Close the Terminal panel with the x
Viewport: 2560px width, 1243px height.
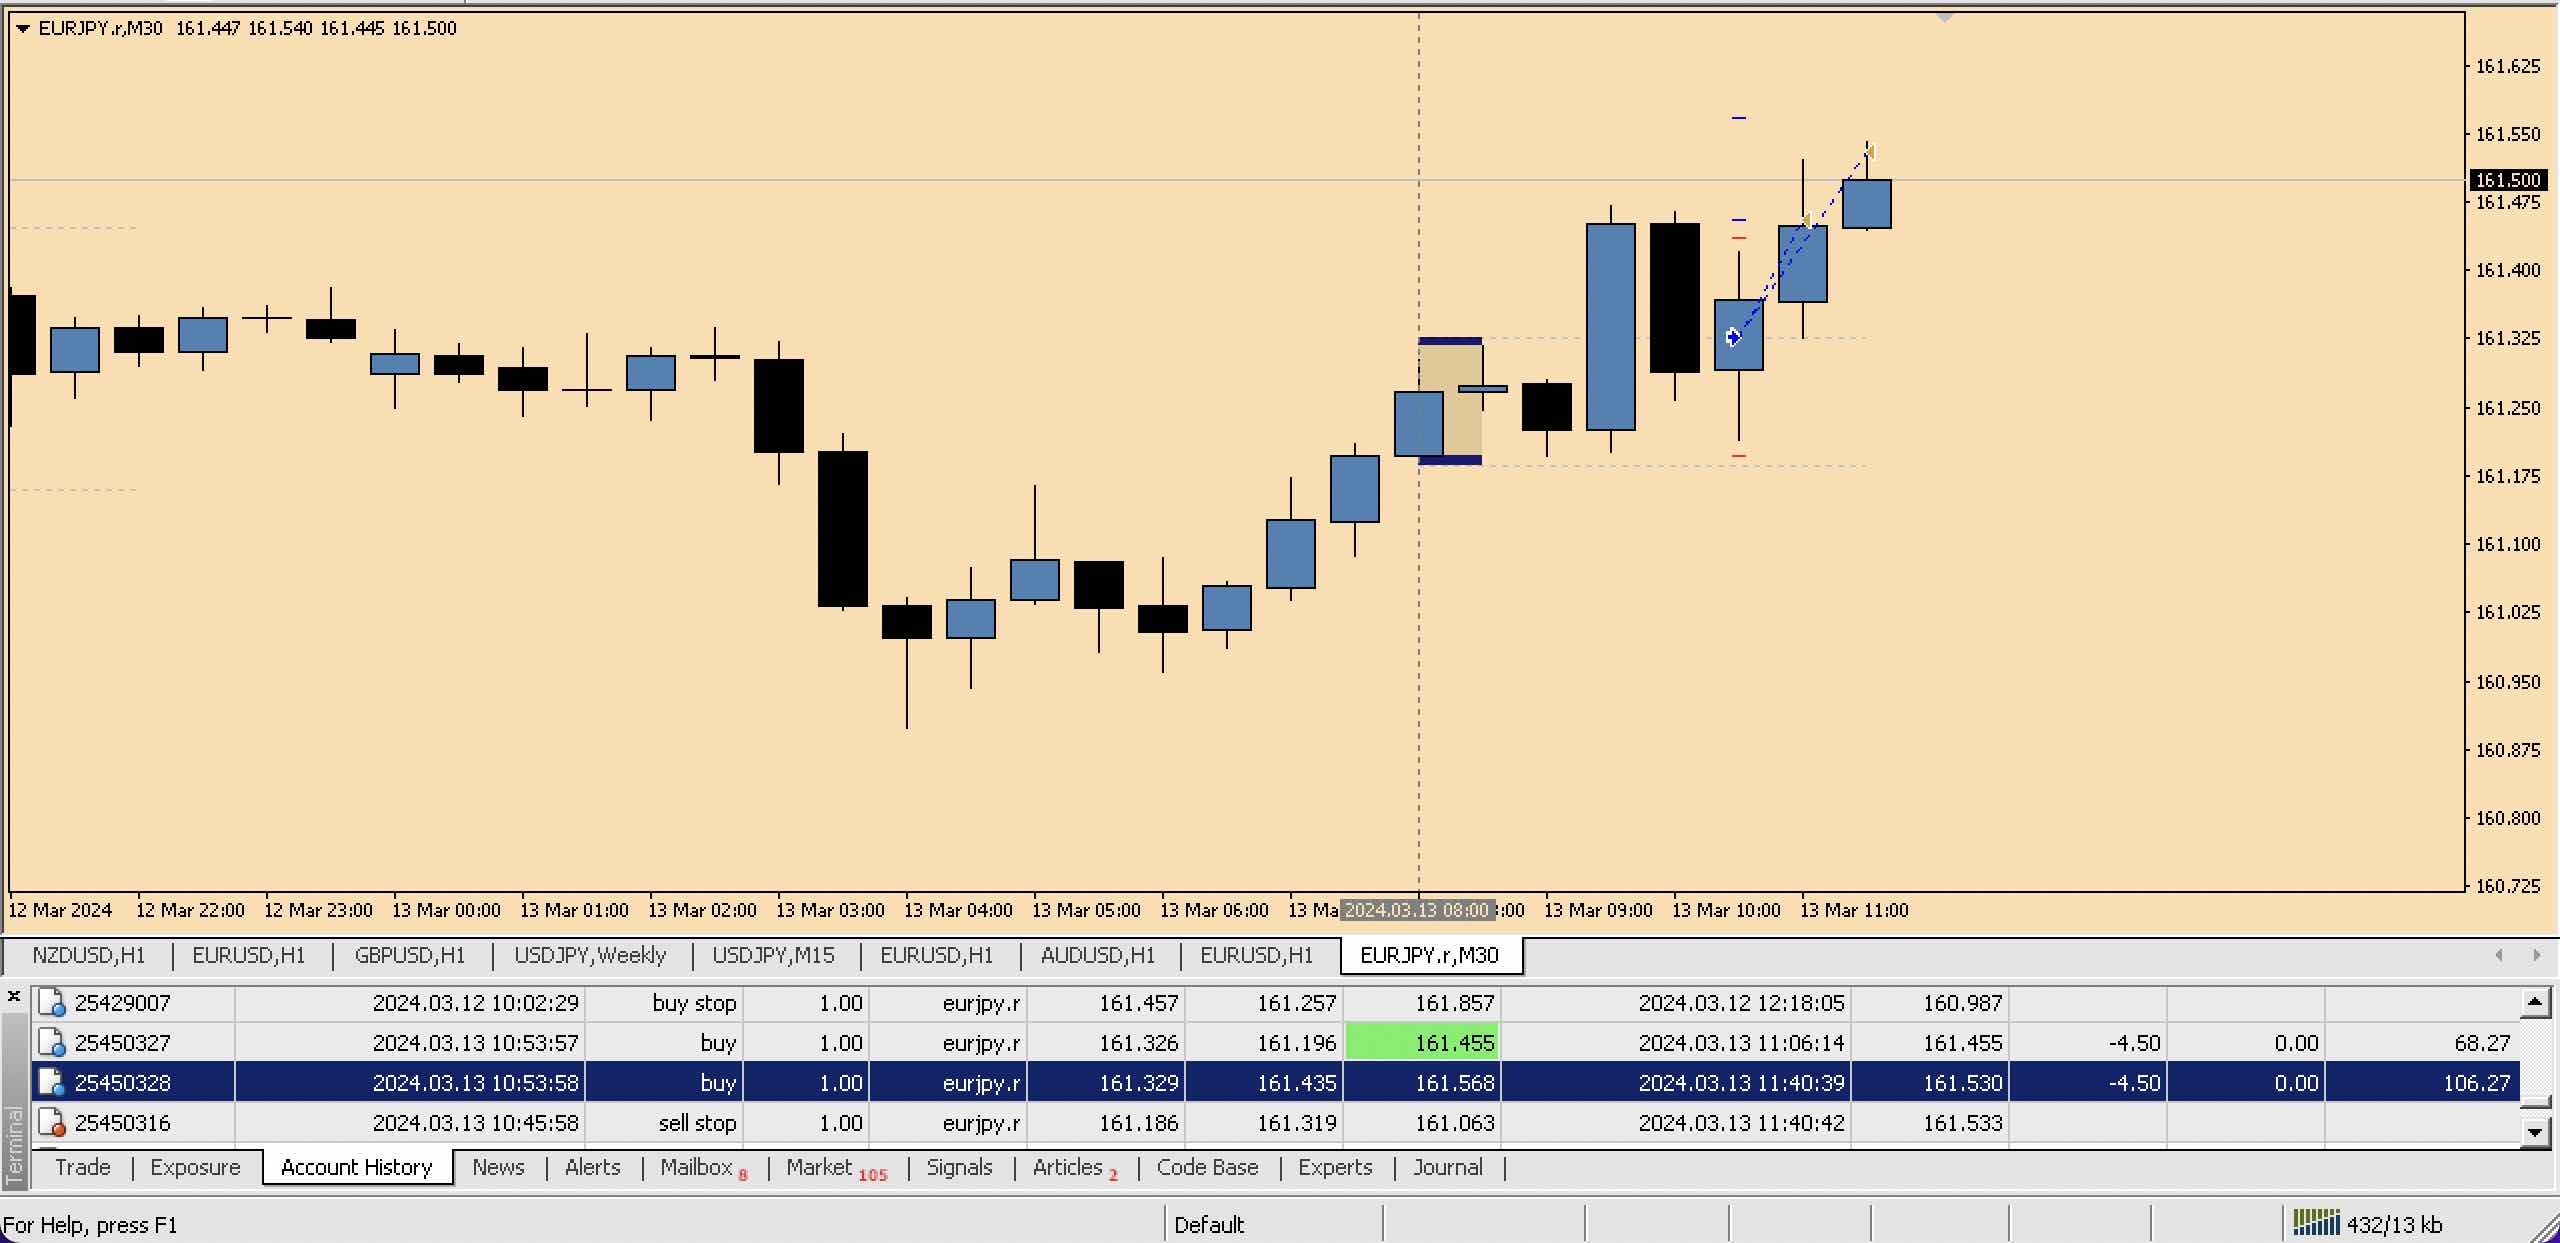[x=14, y=996]
